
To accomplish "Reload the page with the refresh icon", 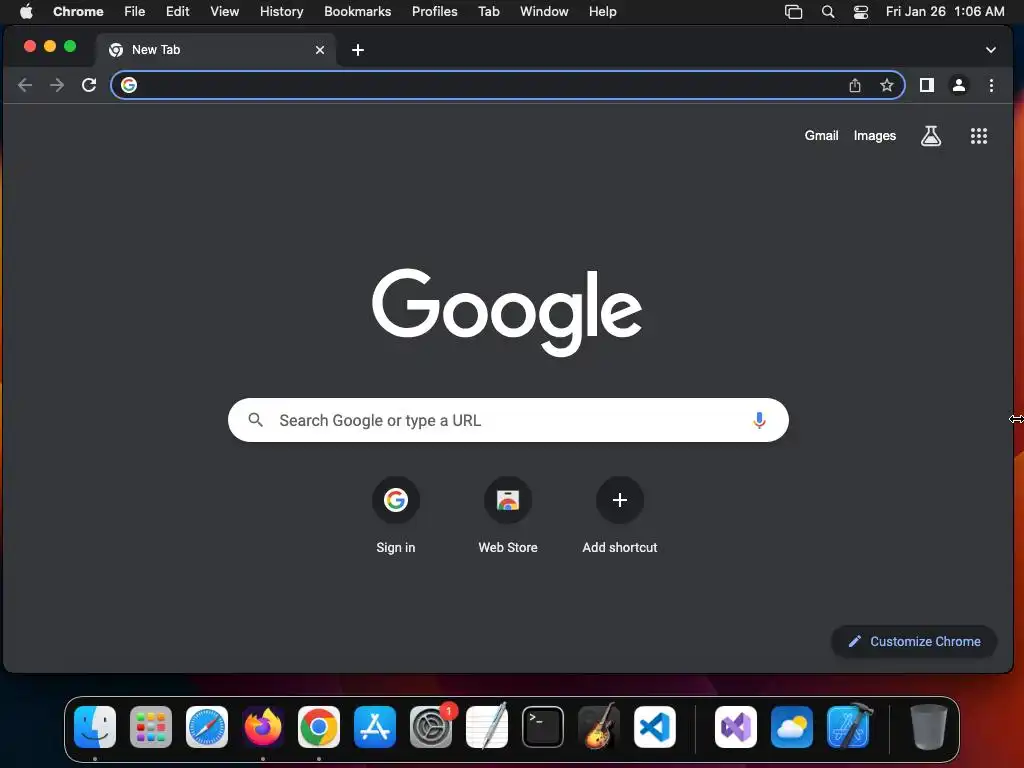I will (x=89, y=85).
